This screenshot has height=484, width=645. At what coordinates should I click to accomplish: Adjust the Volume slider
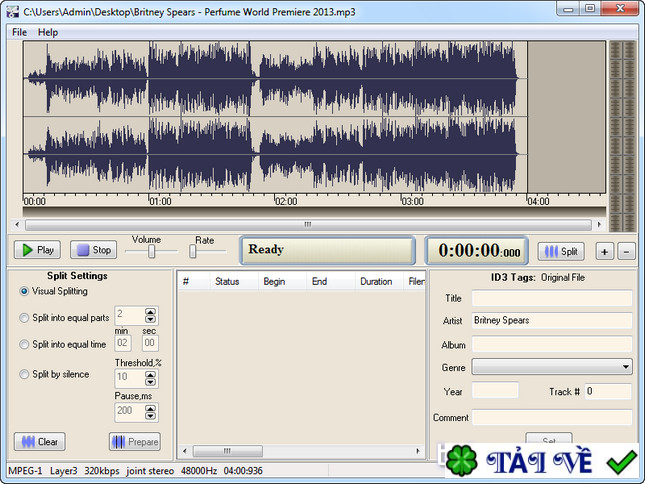pyautogui.click(x=151, y=252)
